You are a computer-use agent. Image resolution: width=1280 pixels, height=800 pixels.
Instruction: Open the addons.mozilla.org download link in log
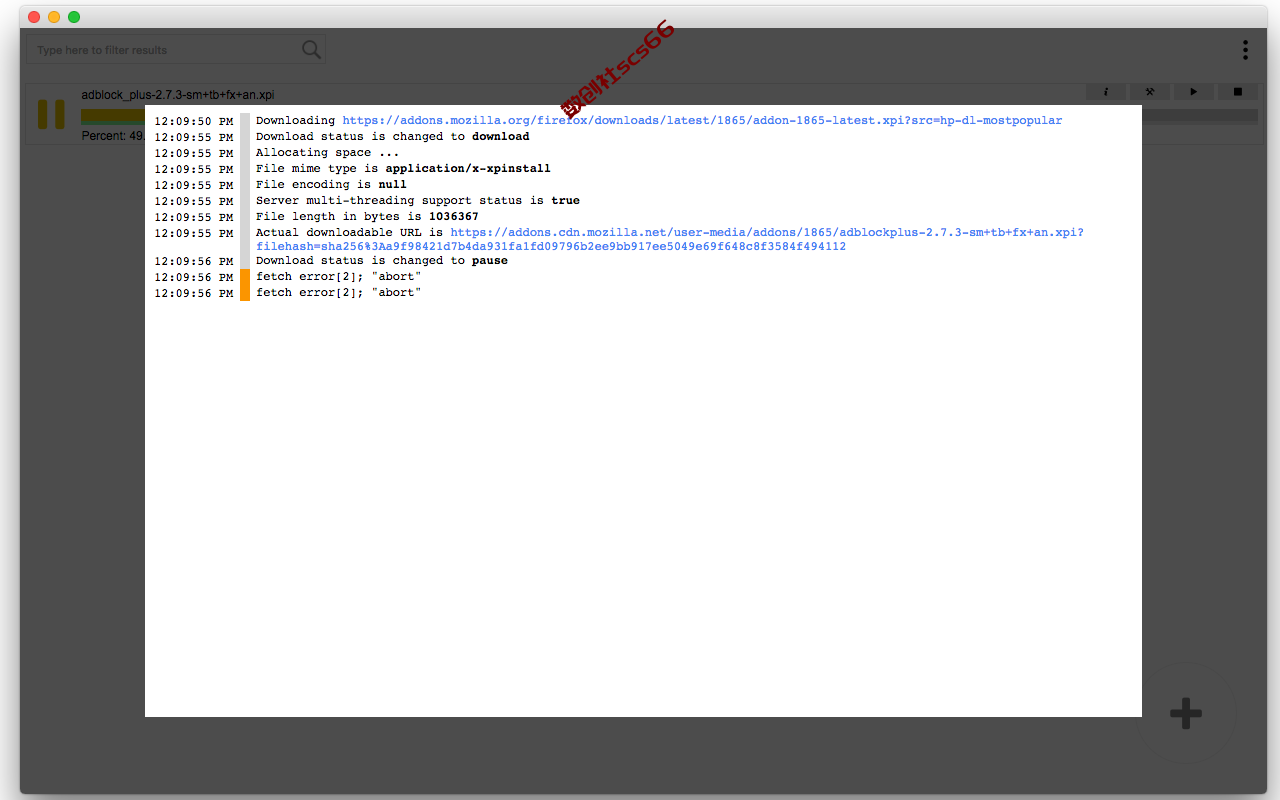pyautogui.click(x=702, y=120)
